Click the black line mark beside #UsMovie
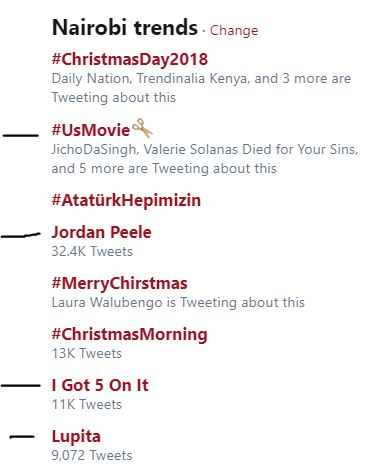Image resolution: width=376 pixels, height=474 pixels. (21, 135)
